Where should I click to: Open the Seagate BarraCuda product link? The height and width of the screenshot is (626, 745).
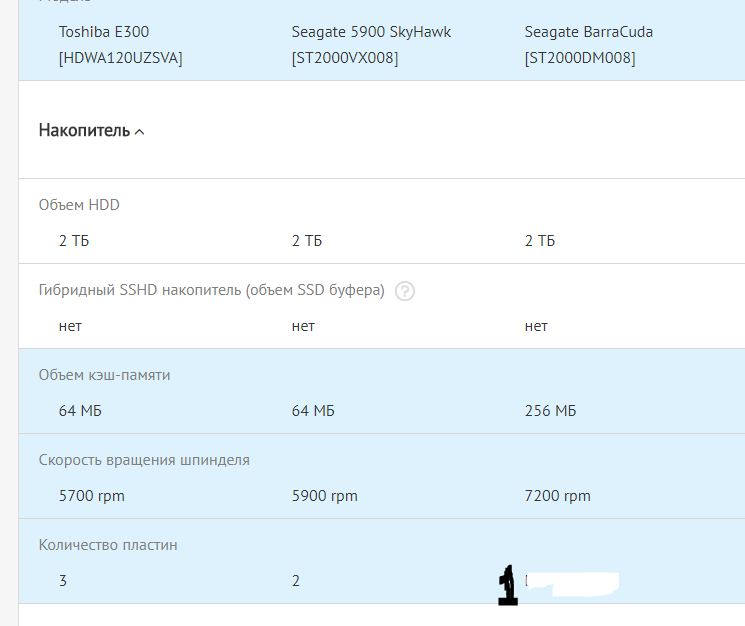click(x=588, y=32)
